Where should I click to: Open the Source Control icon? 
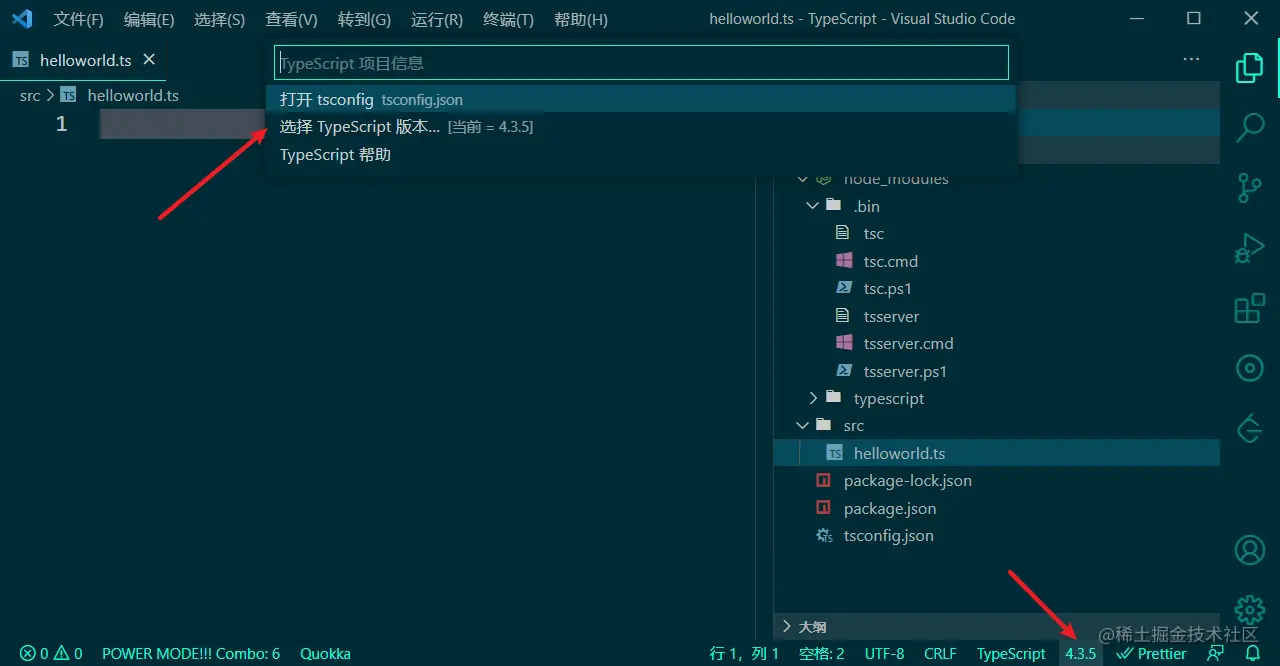tap(1249, 188)
